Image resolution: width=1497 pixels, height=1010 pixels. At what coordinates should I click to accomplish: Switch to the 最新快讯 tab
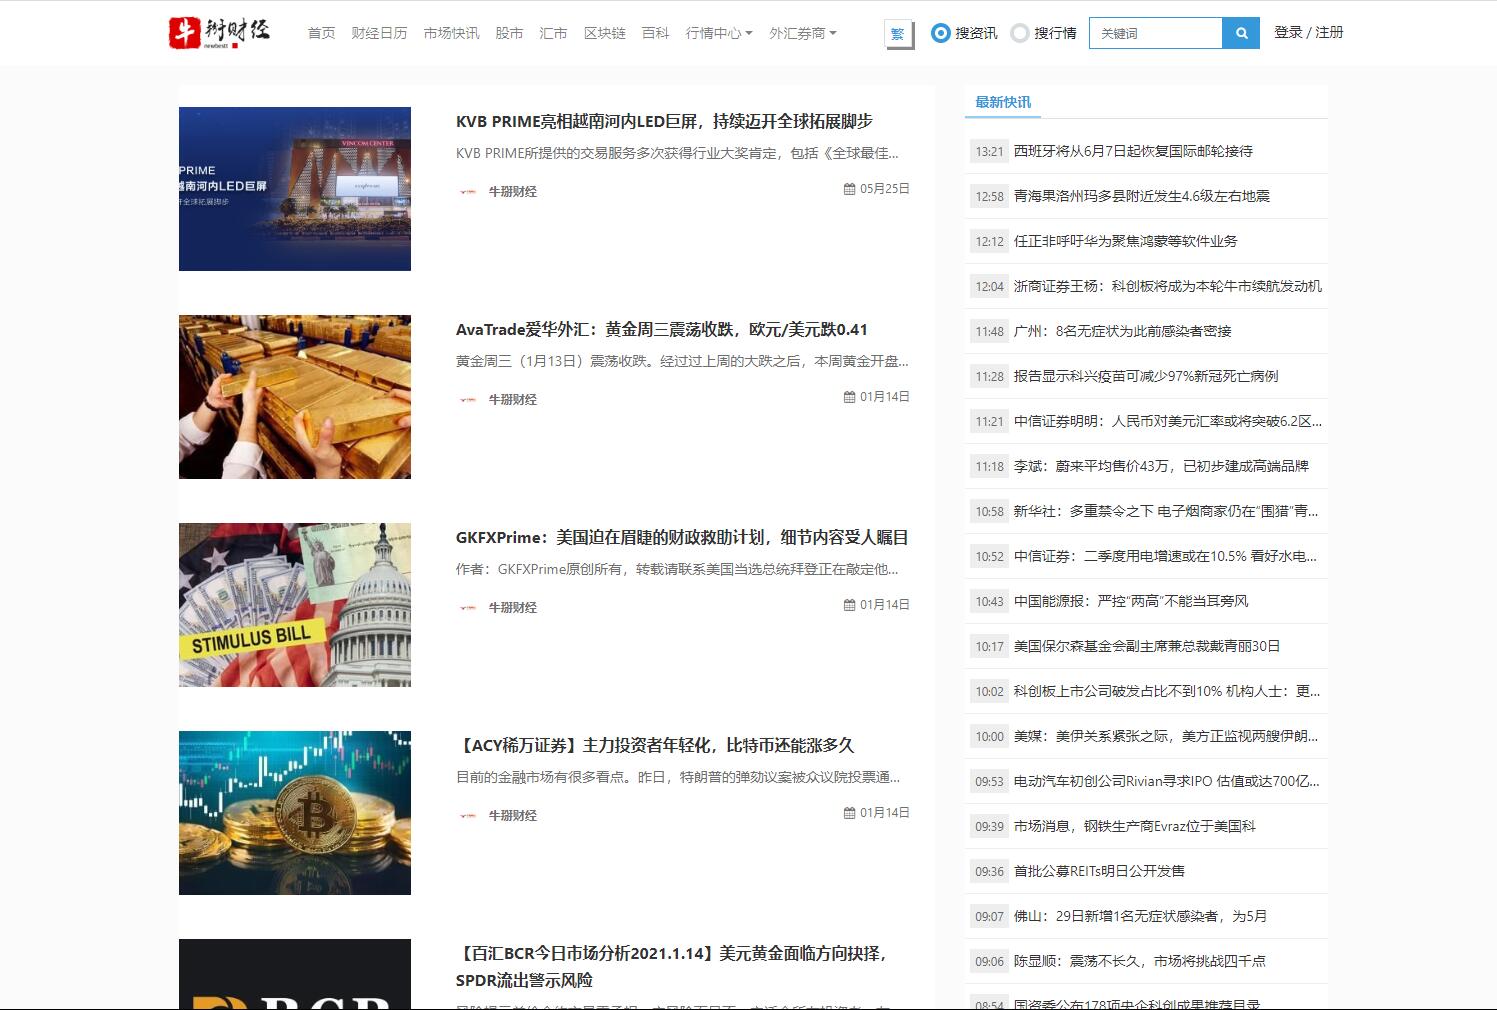pyautogui.click(x=1002, y=102)
